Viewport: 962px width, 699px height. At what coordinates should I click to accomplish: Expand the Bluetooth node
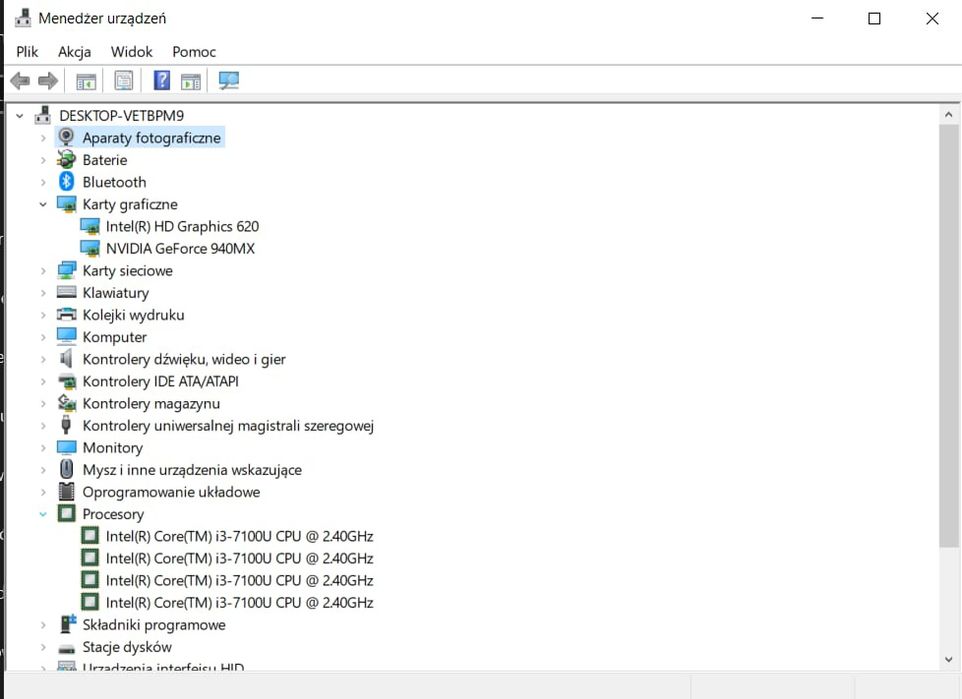coord(43,182)
